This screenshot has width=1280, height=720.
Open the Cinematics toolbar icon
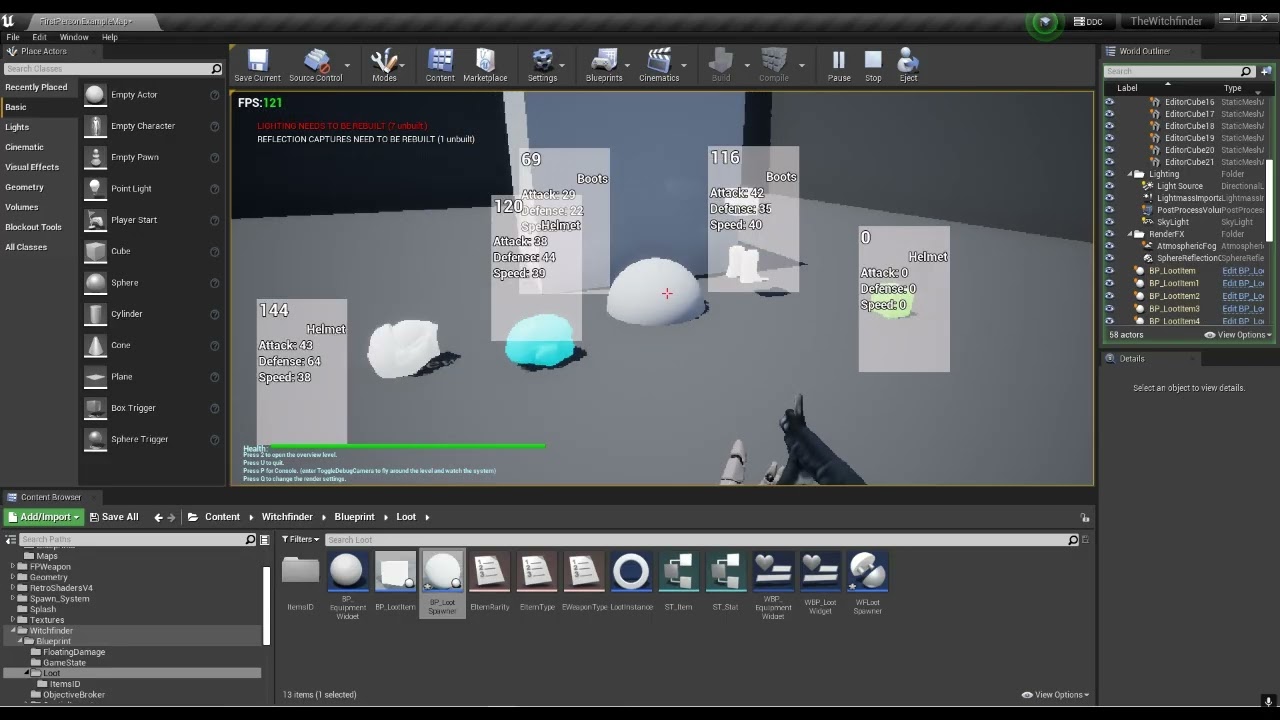659,66
